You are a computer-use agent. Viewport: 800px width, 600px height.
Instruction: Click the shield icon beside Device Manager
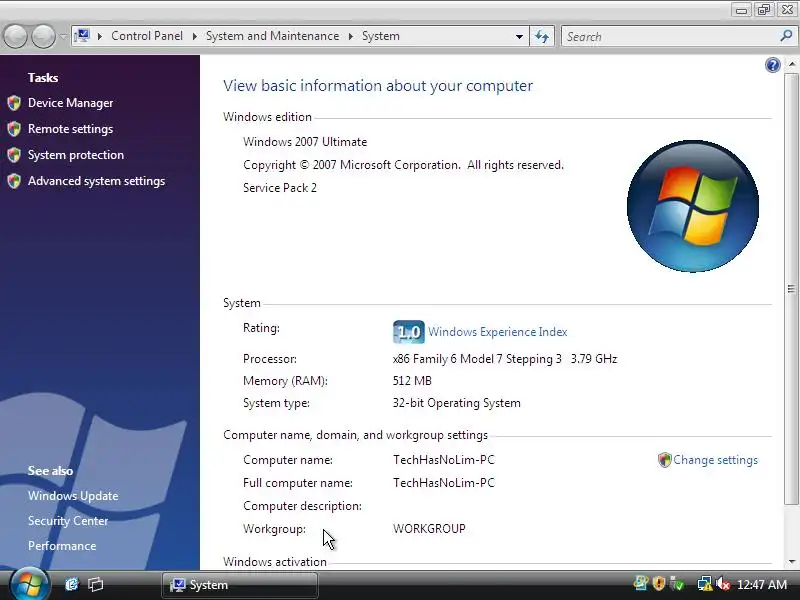[14, 103]
